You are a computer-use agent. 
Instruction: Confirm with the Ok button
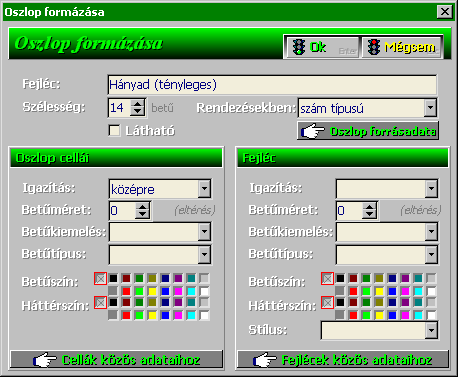pyautogui.click(x=322, y=47)
